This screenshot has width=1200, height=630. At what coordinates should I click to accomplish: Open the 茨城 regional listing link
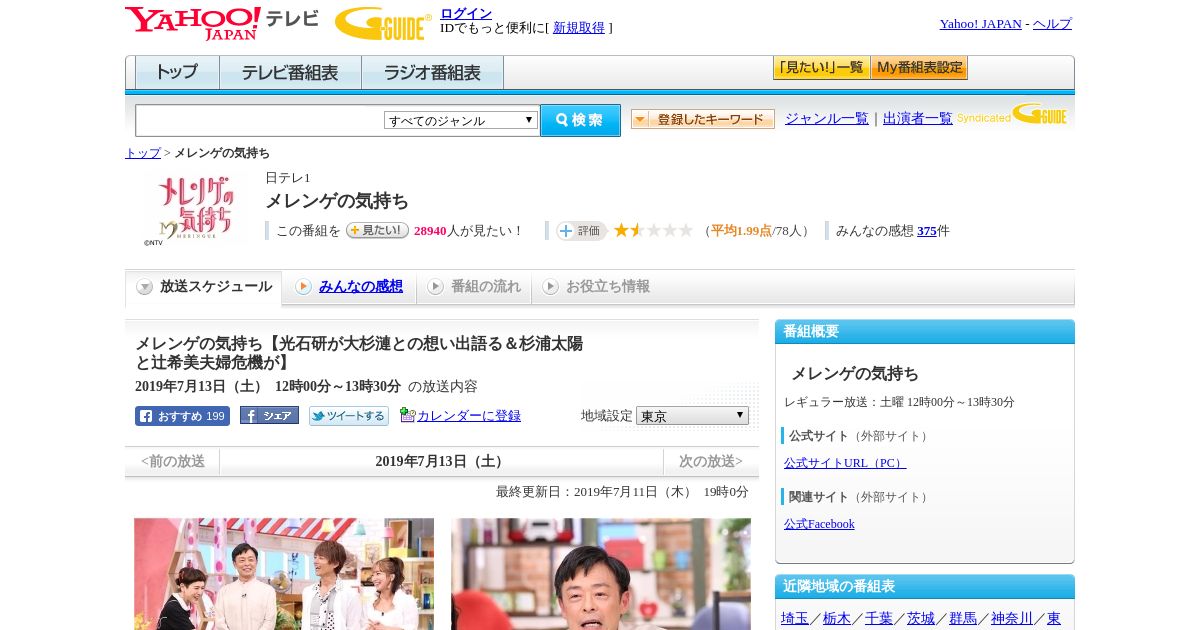(921, 619)
